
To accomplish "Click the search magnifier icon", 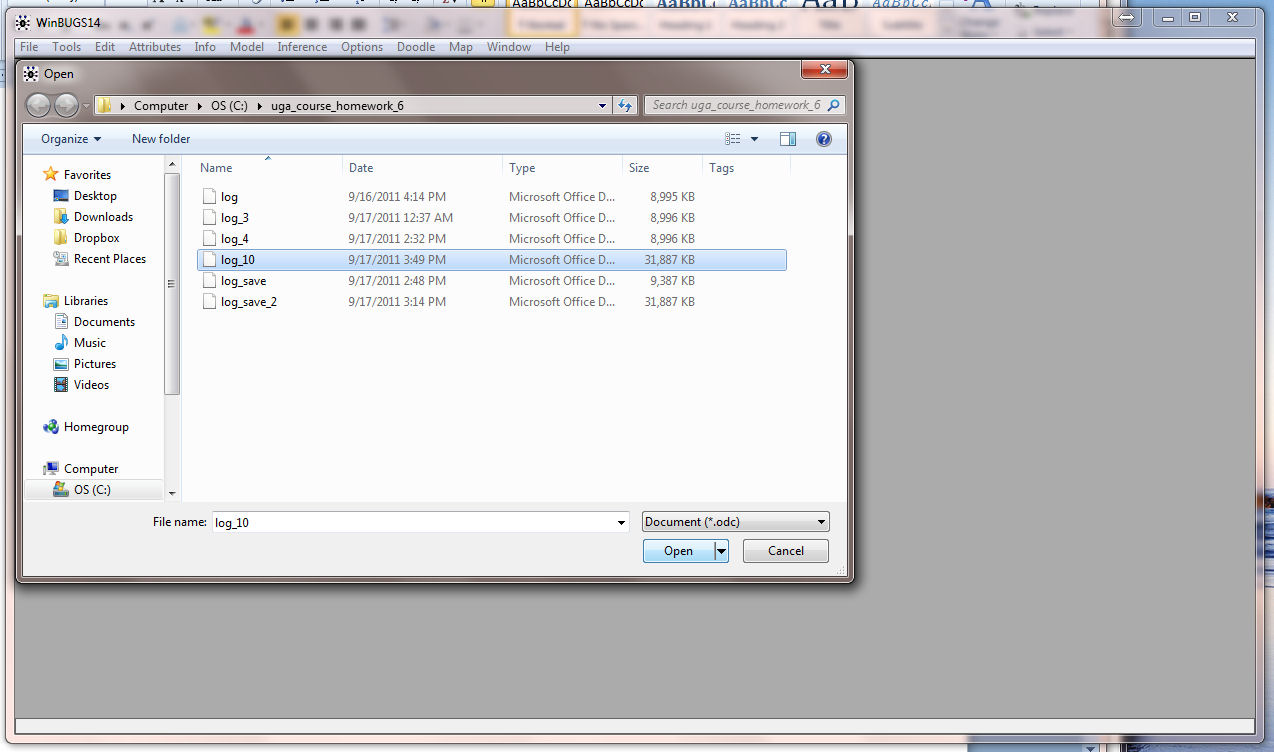I will (x=833, y=105).
